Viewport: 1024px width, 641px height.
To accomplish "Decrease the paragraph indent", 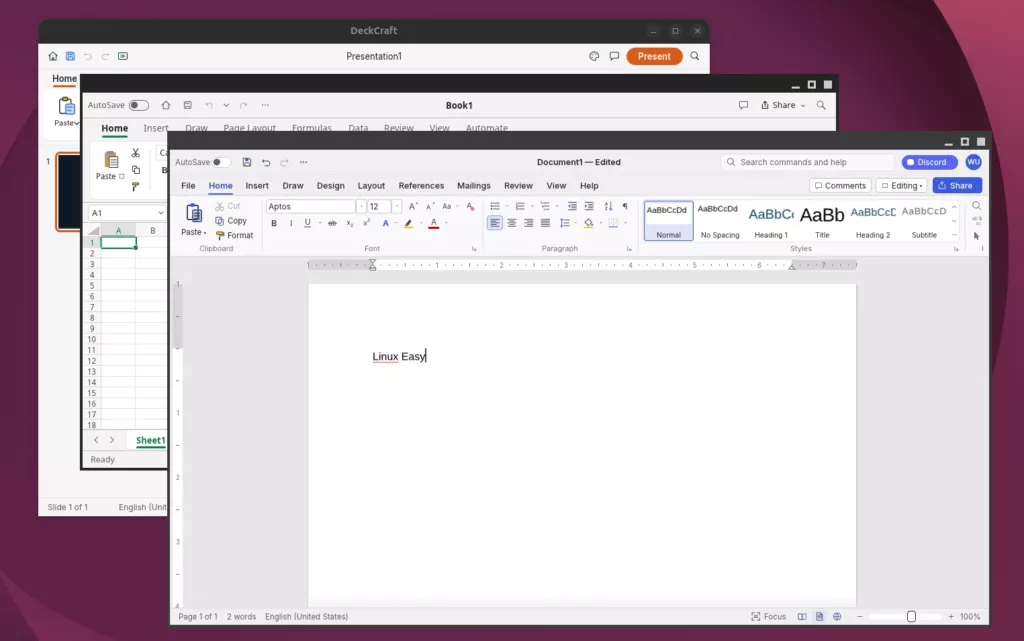I will [572, 206].
